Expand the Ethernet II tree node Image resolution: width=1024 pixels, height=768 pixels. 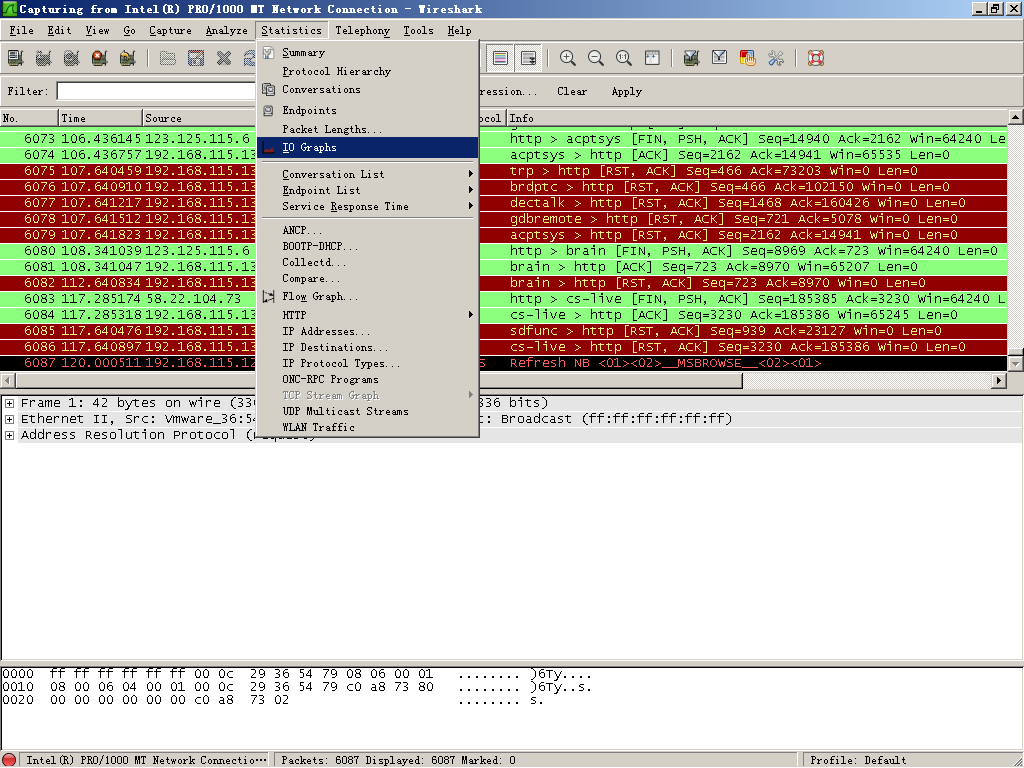[x=9, y=419]
